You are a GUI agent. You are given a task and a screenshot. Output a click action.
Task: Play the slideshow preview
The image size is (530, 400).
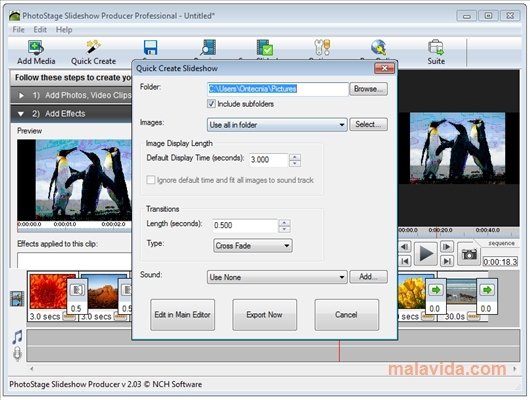(x=426, y=254)
